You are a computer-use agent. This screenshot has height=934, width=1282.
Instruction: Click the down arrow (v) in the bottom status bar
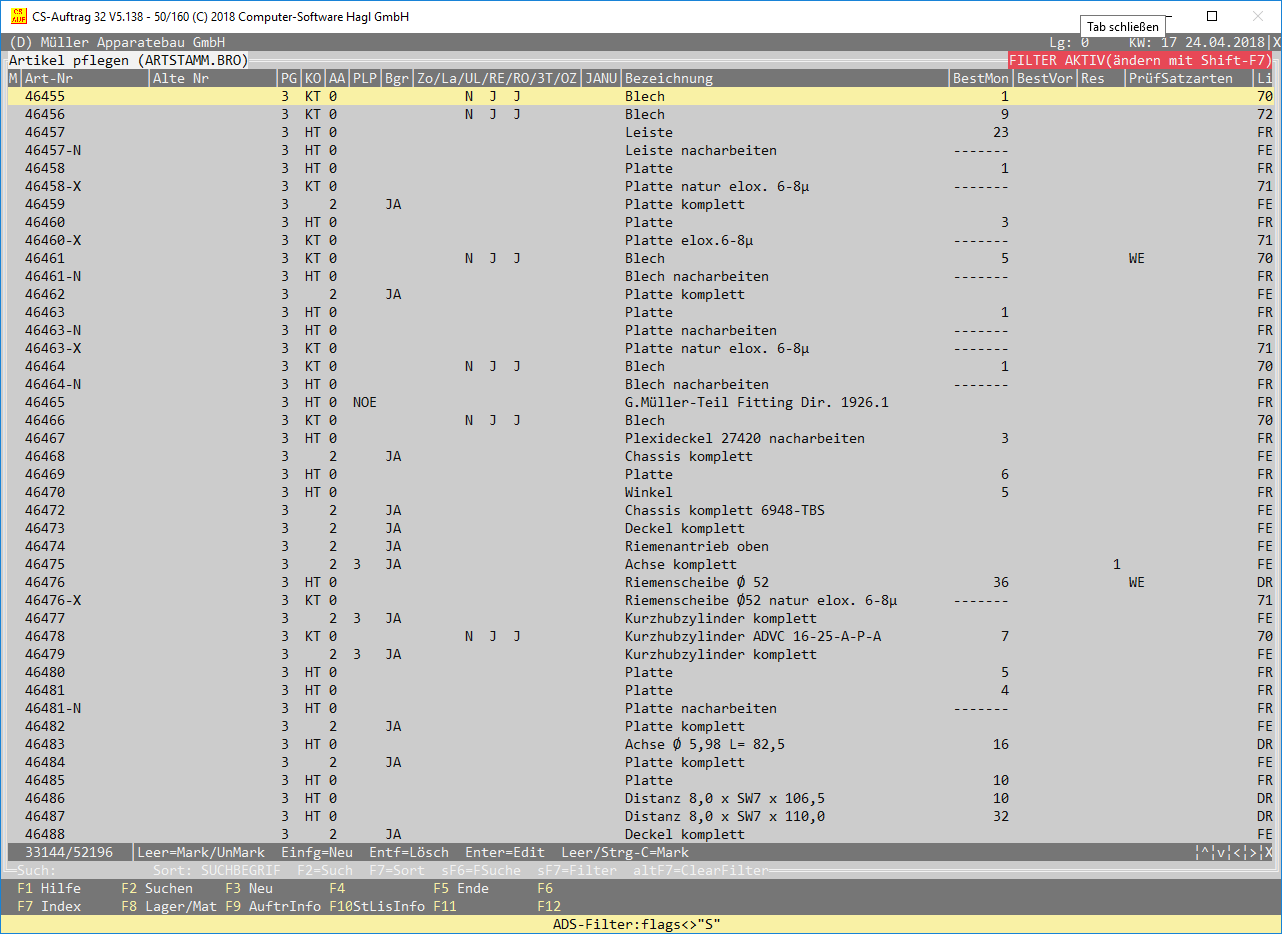[1221, 853]
